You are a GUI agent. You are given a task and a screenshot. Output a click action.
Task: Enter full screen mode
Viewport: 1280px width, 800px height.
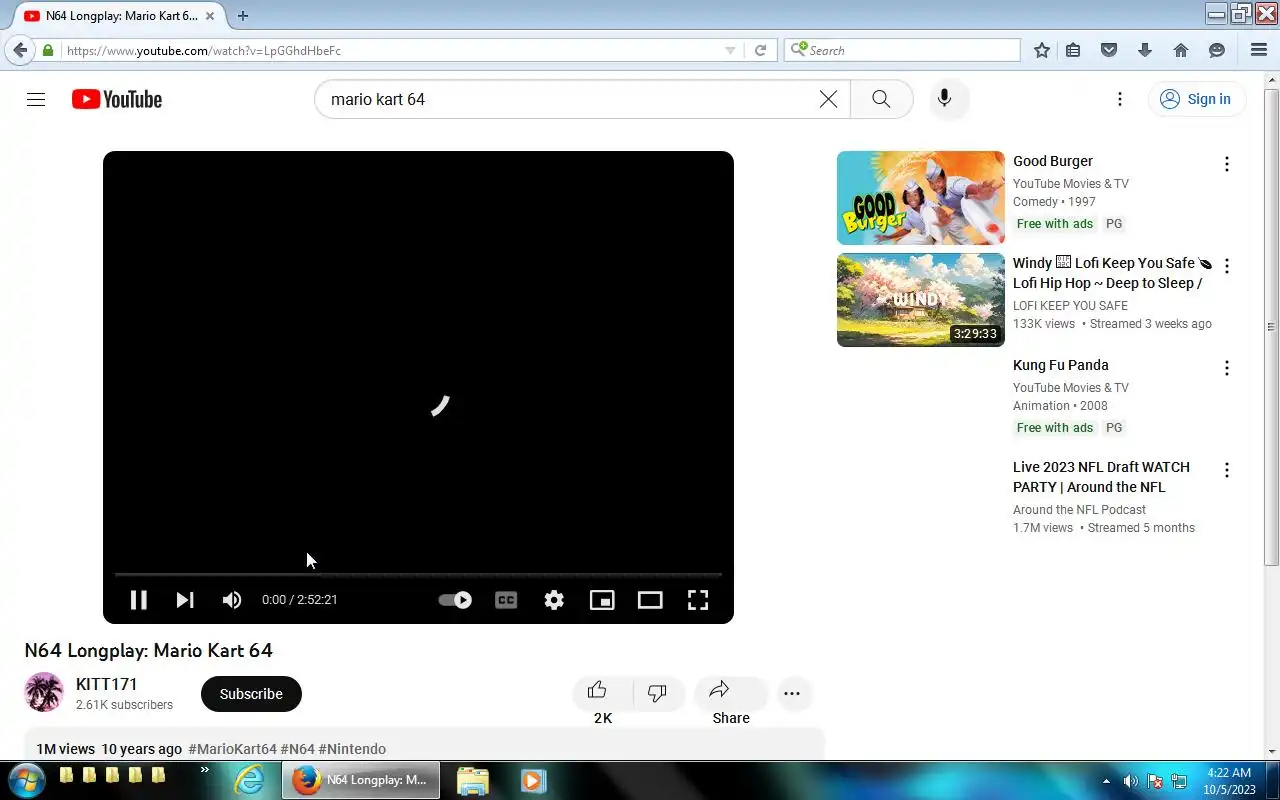[x=698, y=600]
